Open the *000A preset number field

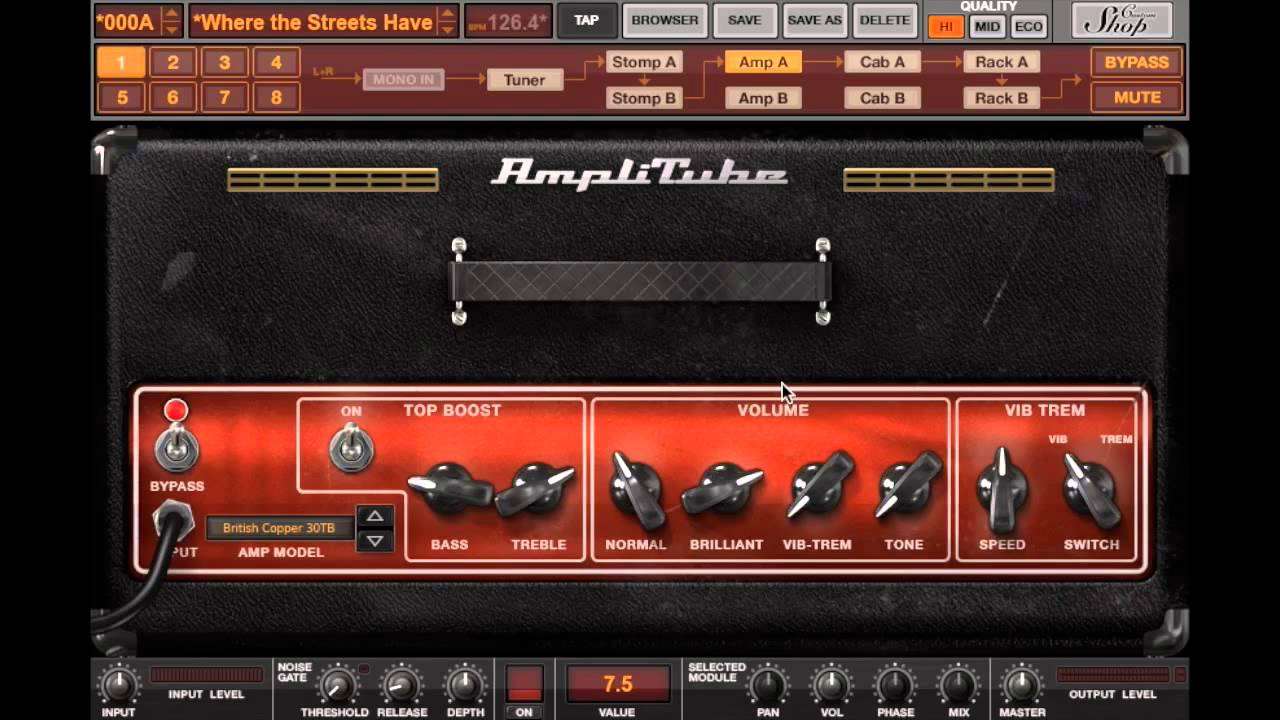pyautogui.click(x=127, y=21)
